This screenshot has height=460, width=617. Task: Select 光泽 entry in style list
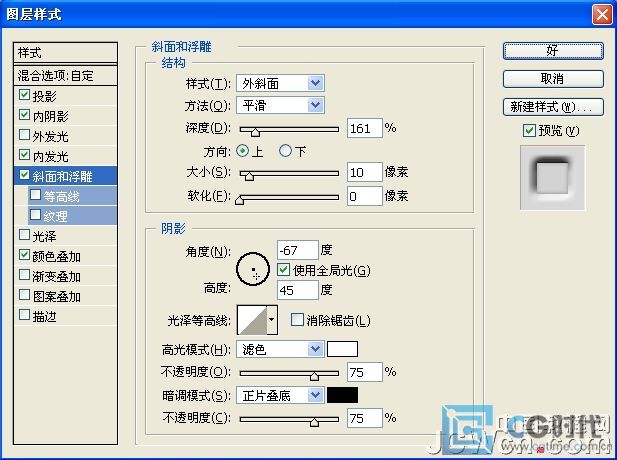pyautogui.click(x=44, y=236)
